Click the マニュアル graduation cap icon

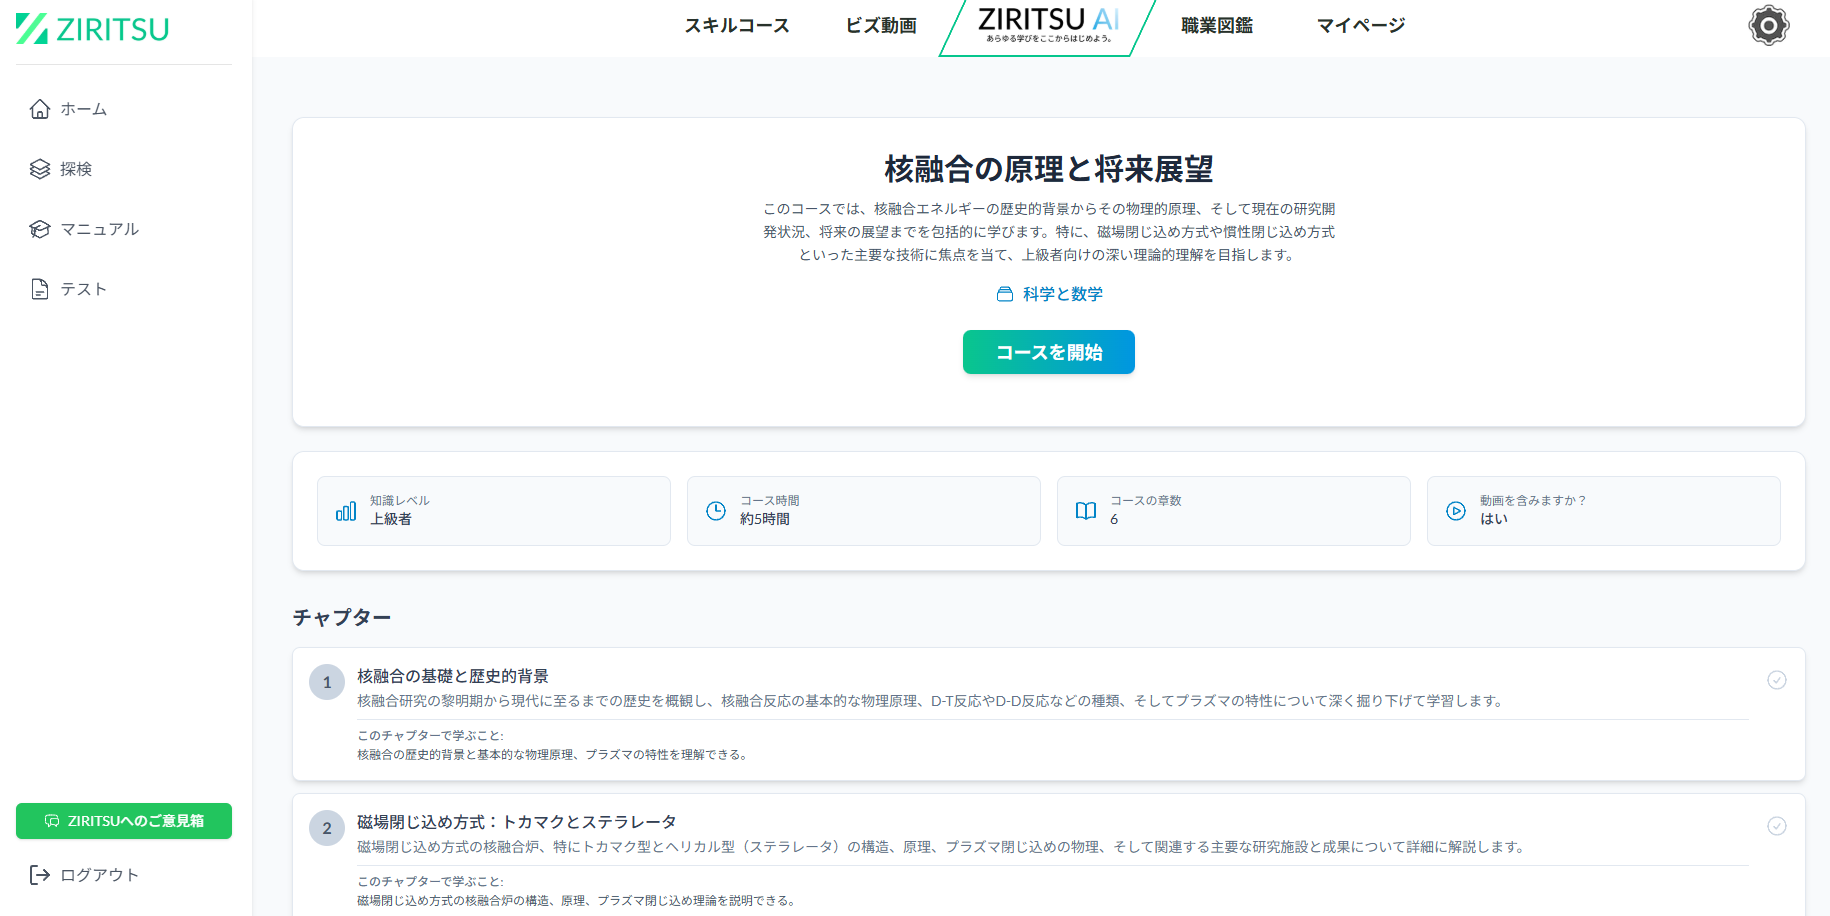40,229
